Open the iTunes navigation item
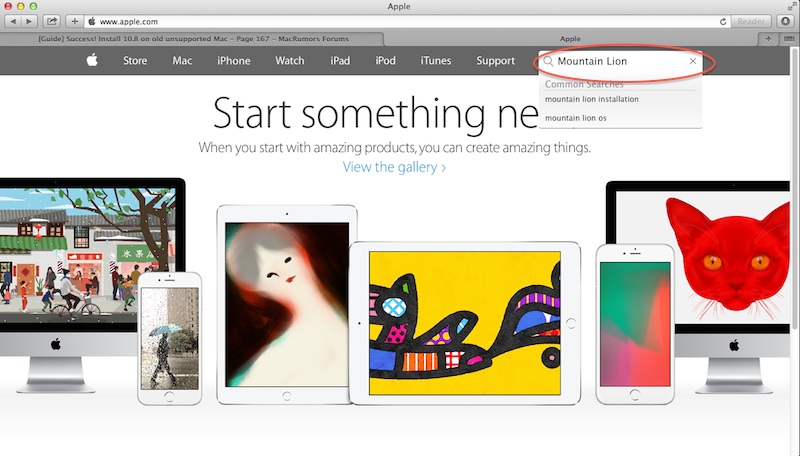 click(436, 61)
